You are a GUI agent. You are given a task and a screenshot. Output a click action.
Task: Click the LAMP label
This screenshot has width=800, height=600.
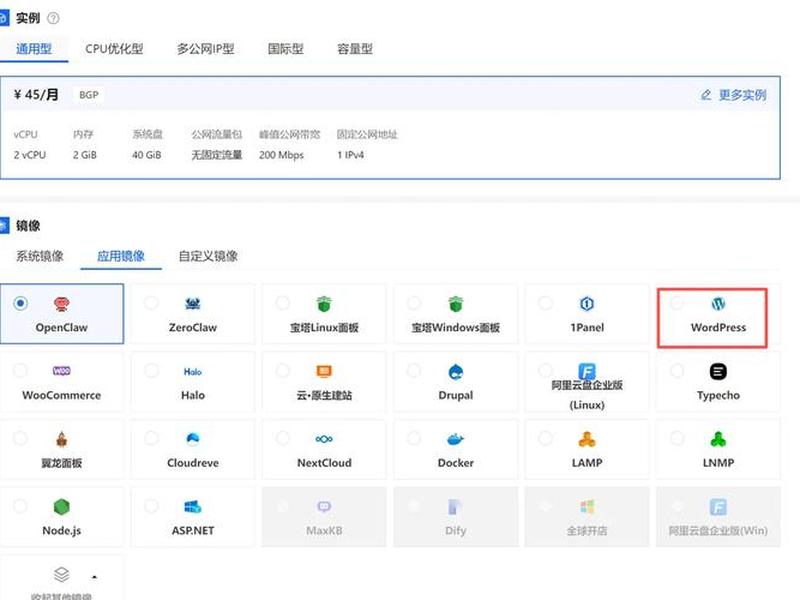tap(587, 463)
